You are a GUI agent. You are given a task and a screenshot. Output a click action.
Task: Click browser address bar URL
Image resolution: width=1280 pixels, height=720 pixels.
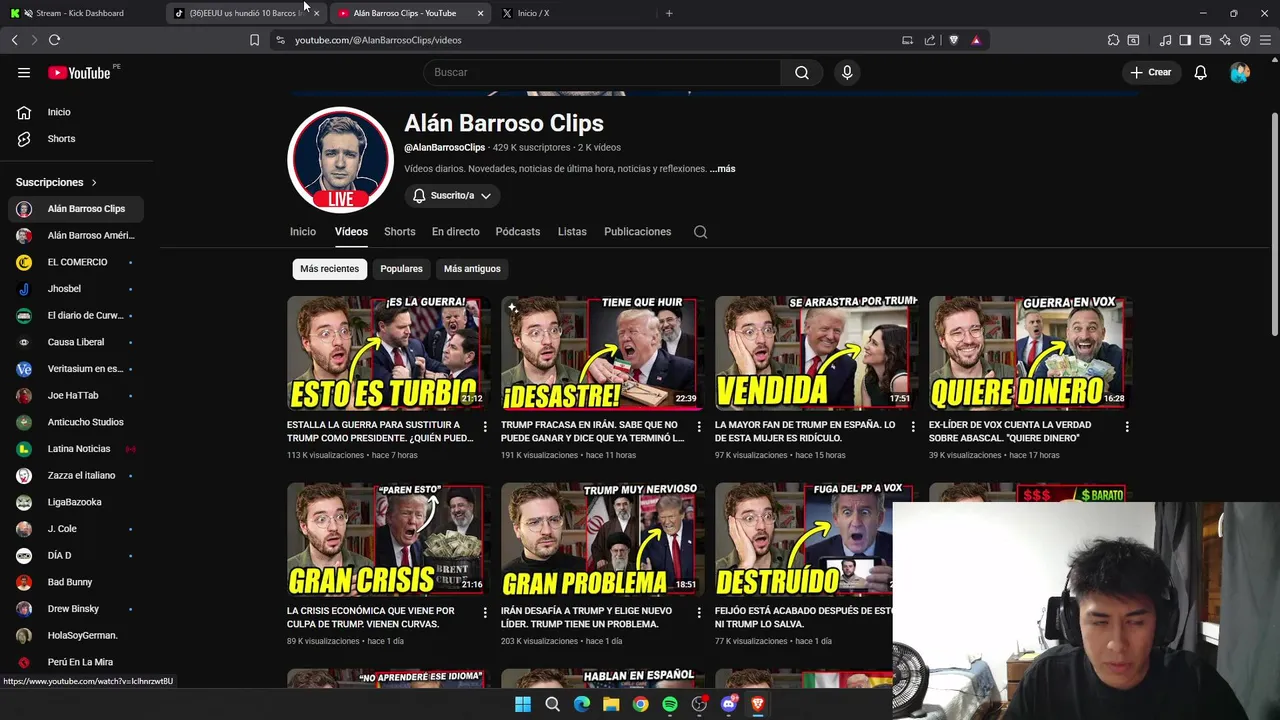coord(378,40)
